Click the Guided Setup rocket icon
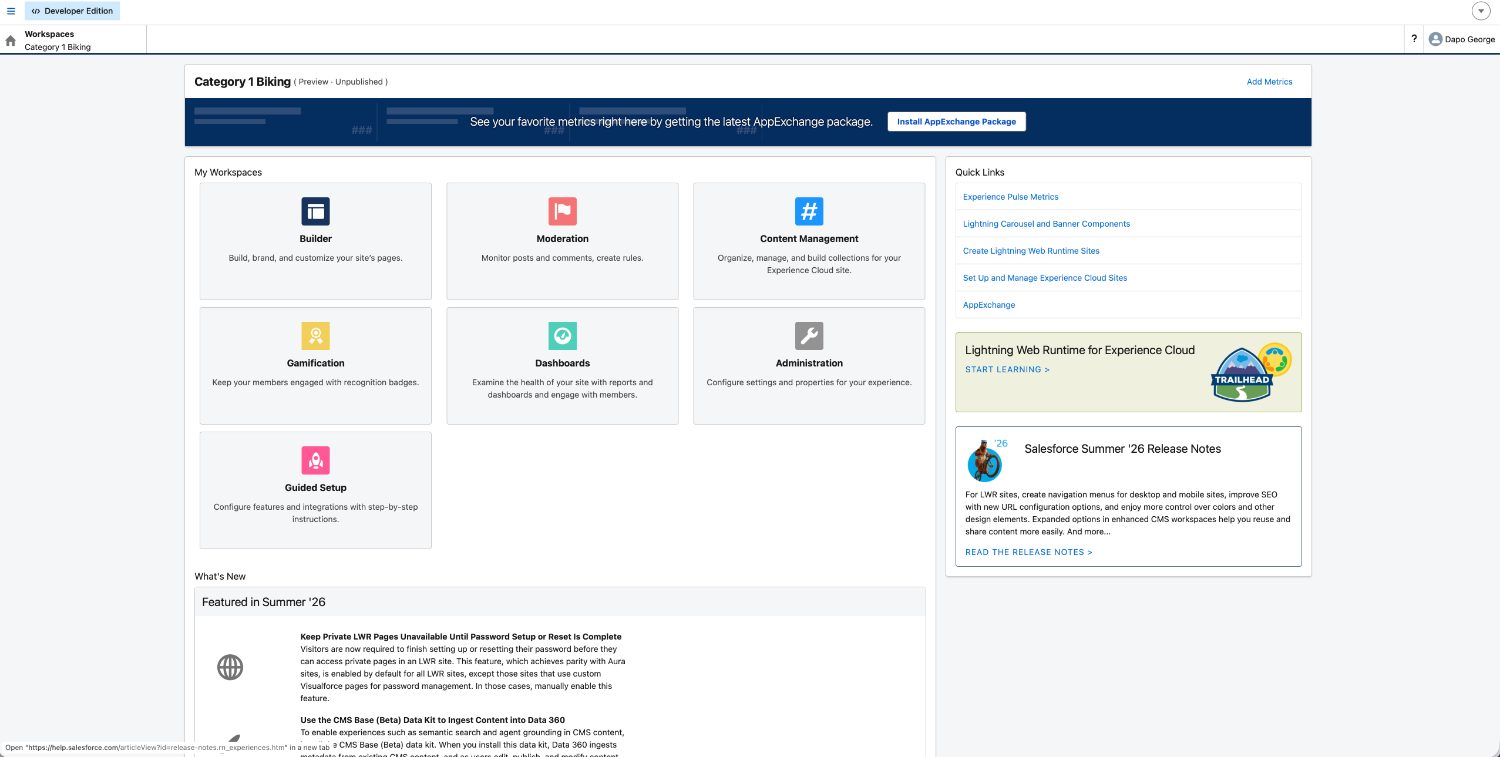 click(x=316, y=460)
